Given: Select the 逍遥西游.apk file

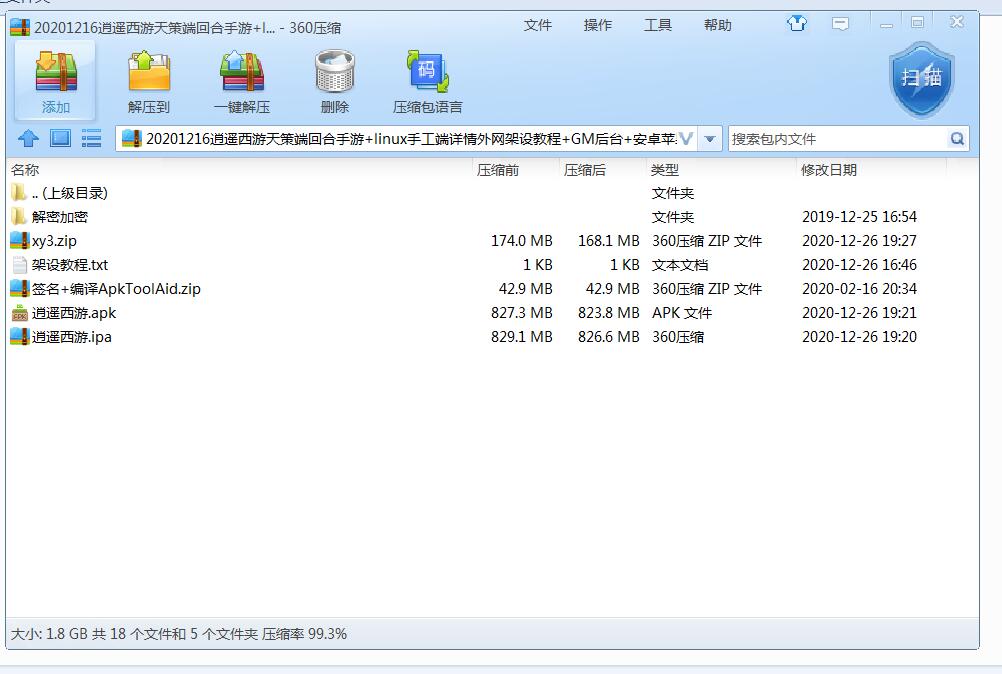Looking at the screenshot, I should coord(73,313).
